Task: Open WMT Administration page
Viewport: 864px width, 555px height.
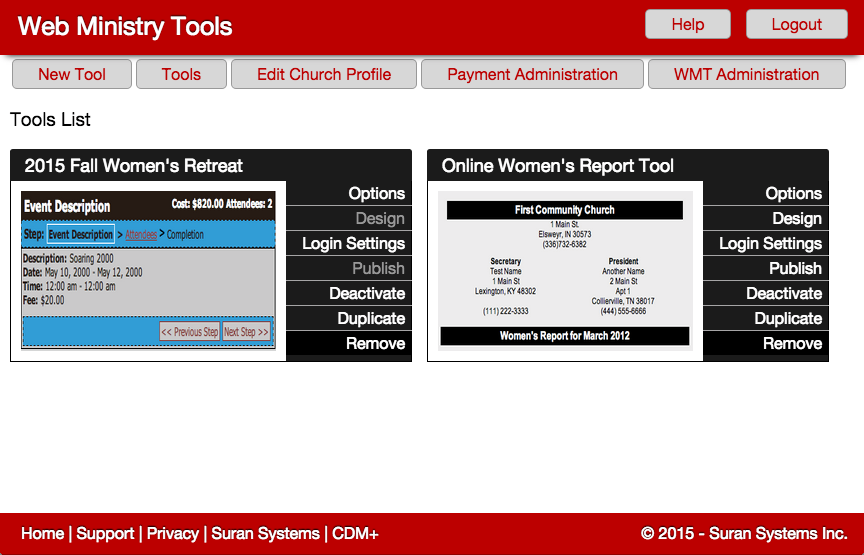Action: pos(746,74)
